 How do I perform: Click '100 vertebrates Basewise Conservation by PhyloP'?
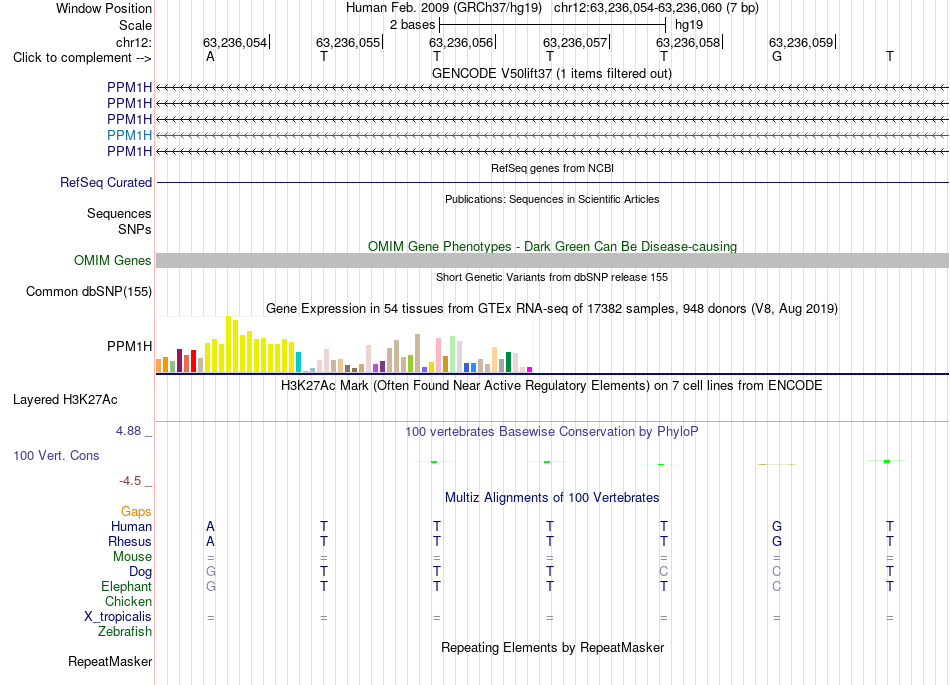click(552, 432)
